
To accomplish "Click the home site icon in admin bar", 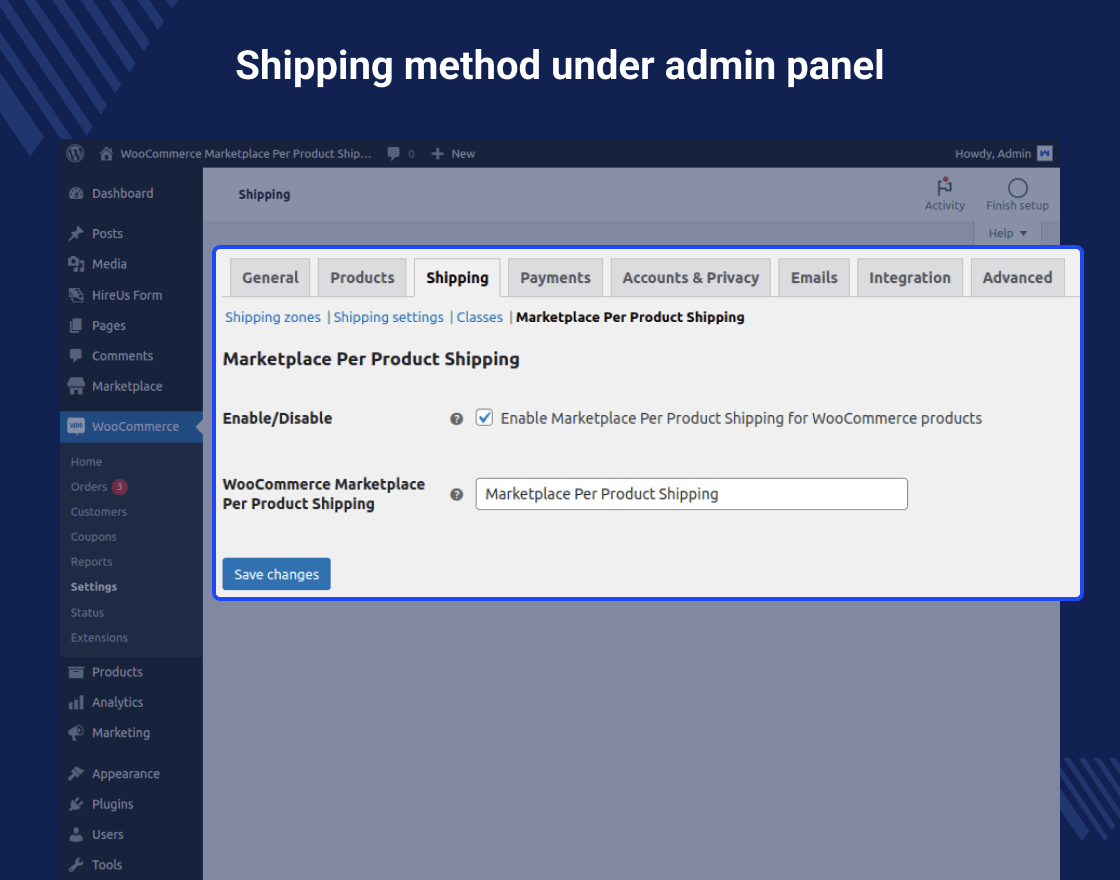I will (106, 154).
